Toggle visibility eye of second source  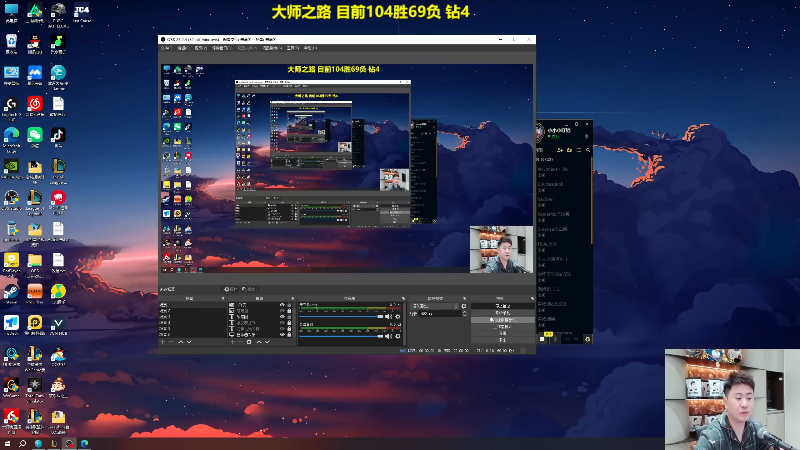(x=282, y=311)
